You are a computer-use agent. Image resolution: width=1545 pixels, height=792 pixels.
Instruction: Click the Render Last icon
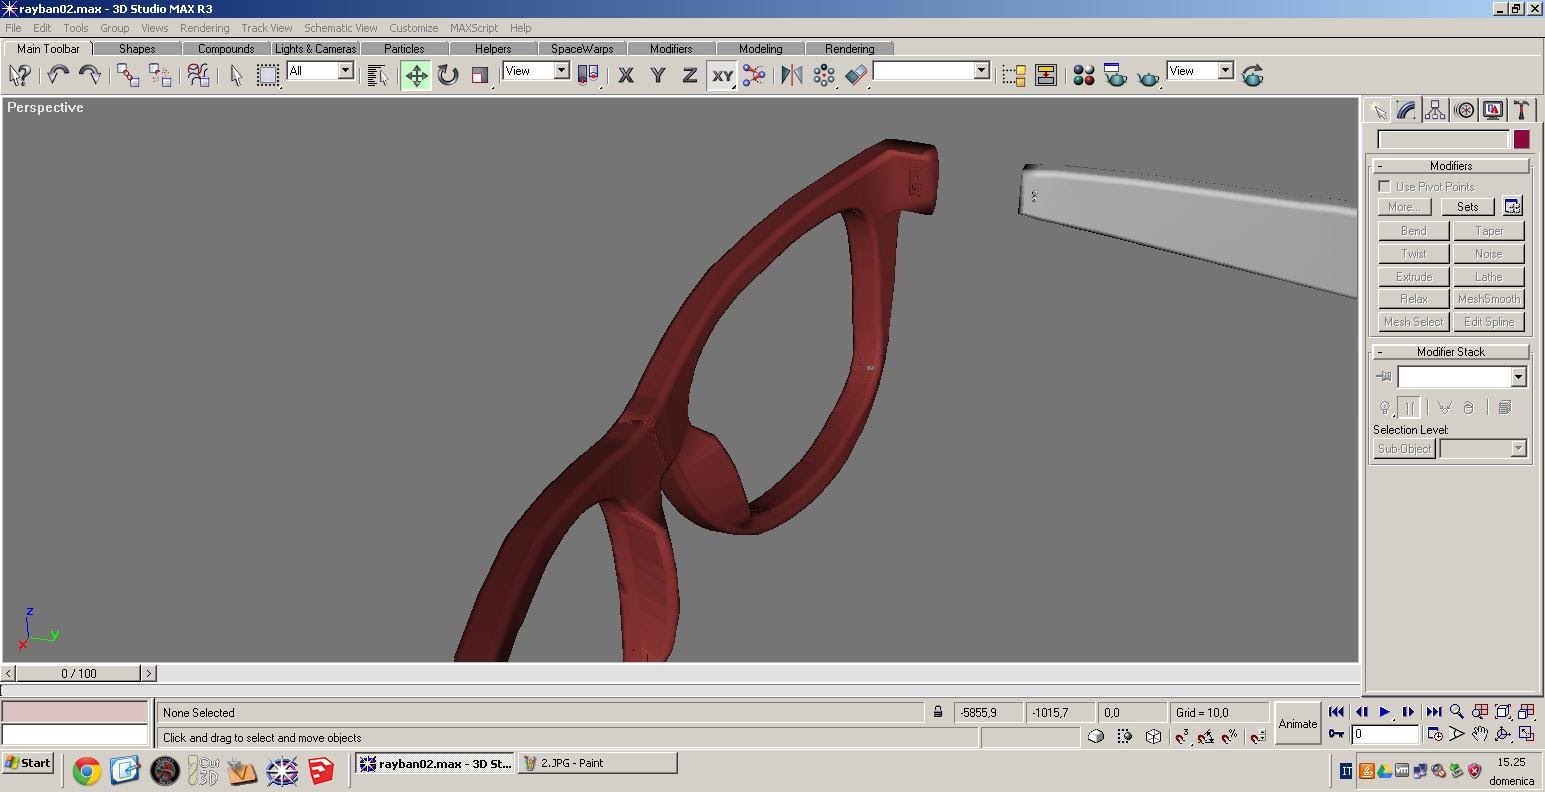point(1252,75)
